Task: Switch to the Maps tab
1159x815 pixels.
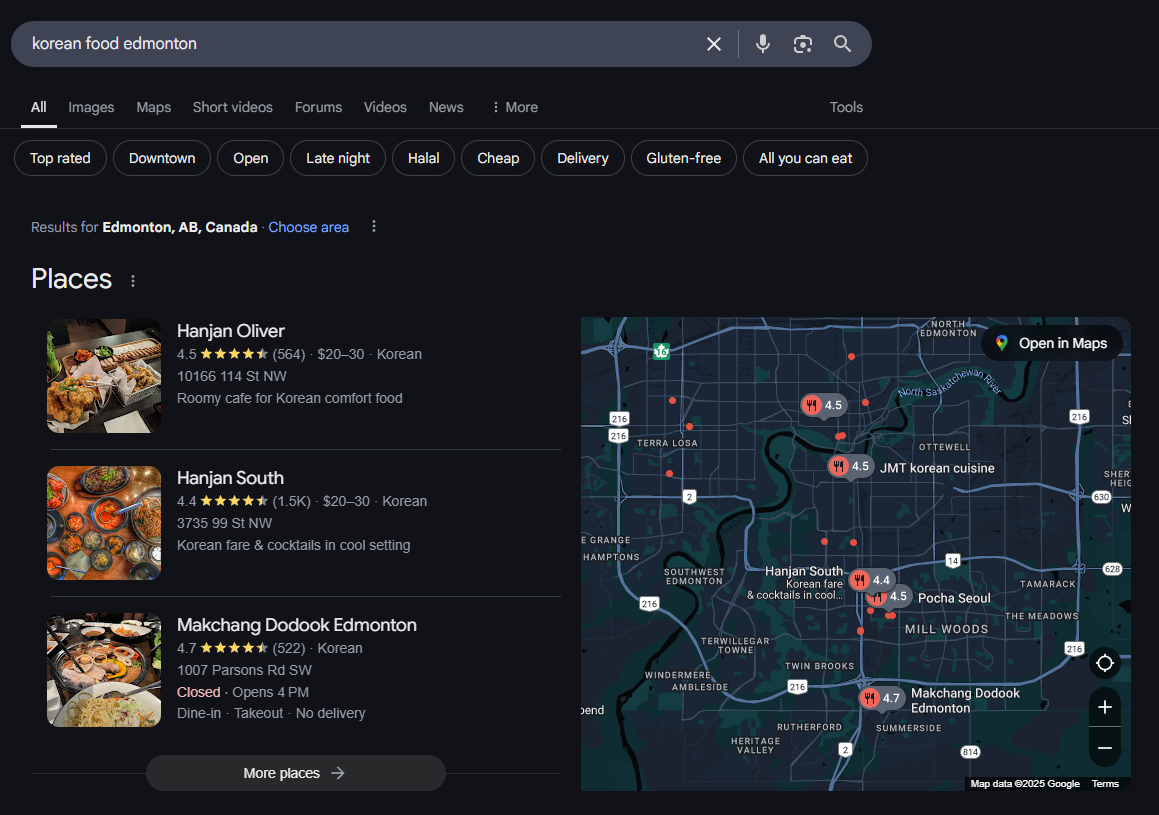Action: (x=154, y=107)
